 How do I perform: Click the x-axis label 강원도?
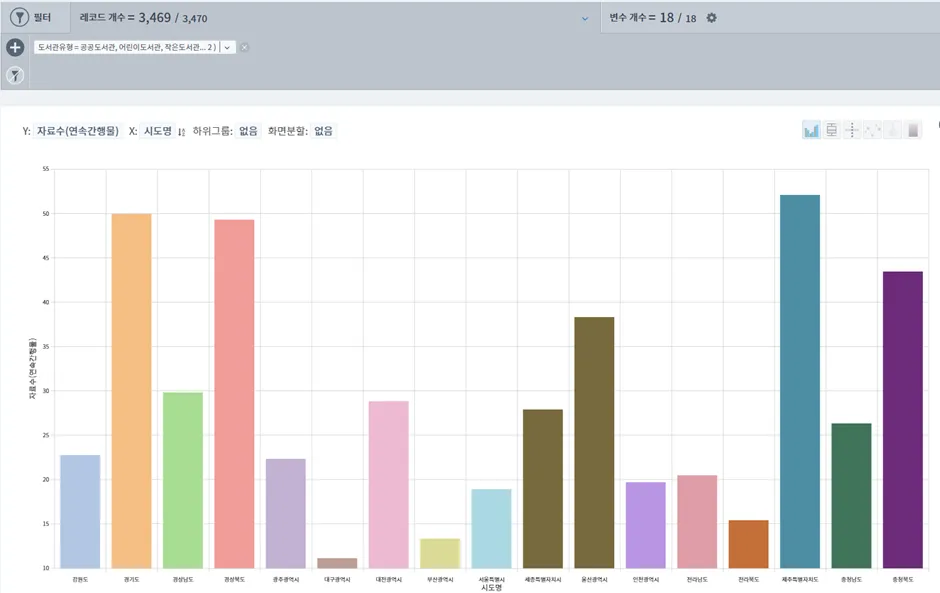click(80, 579)
